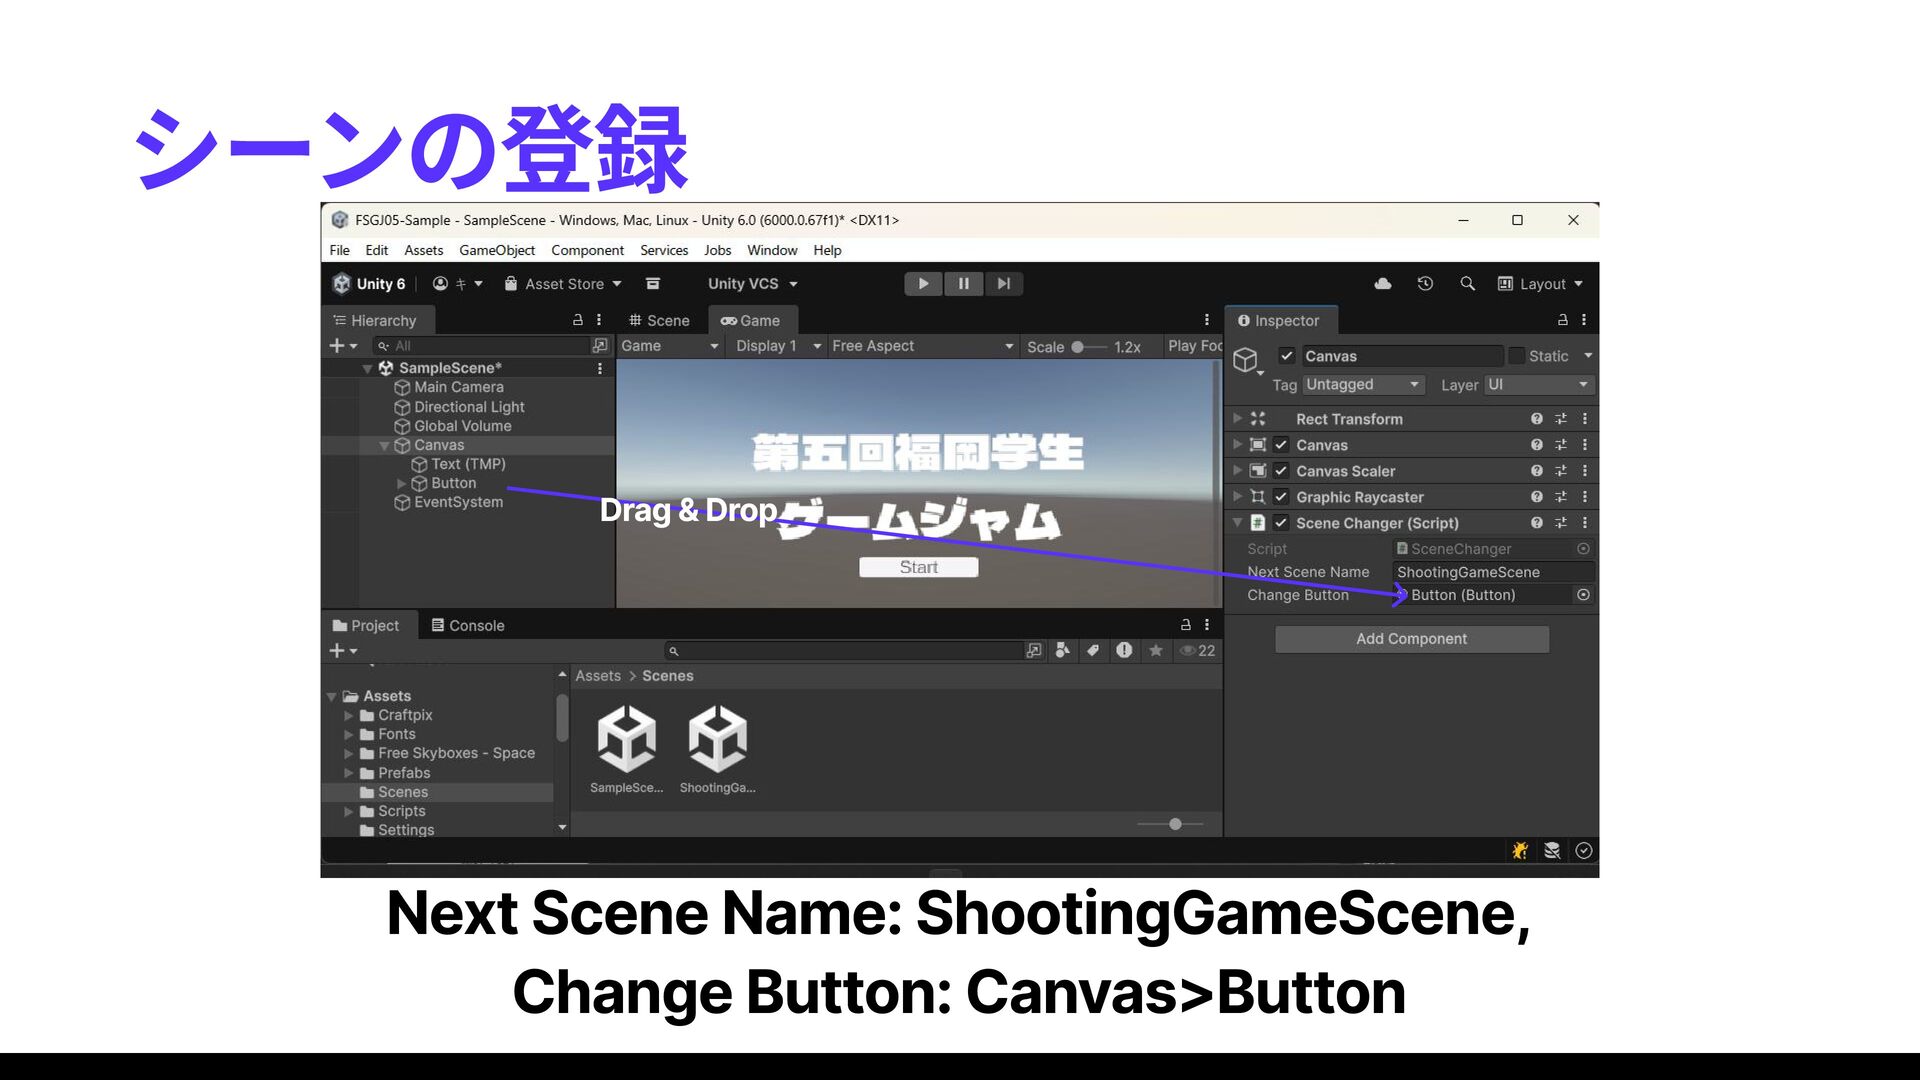1920x1080 pixels.
Task: Switch to the Console tab
Action: [x=467, y=626]
